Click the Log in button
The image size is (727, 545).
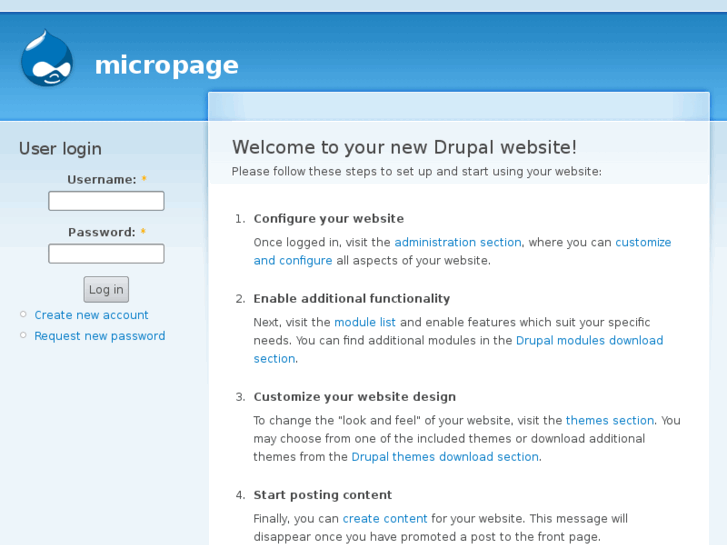pos(106,289)
